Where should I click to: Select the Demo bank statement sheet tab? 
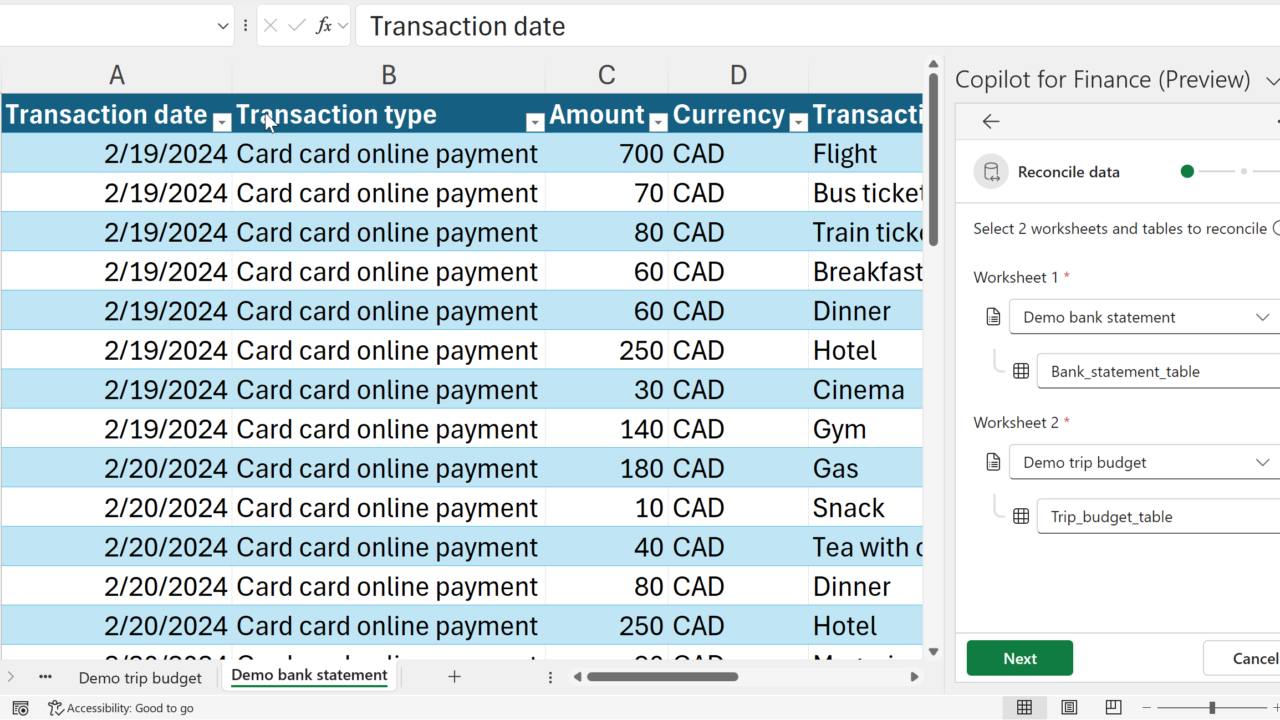pos(309,676)
